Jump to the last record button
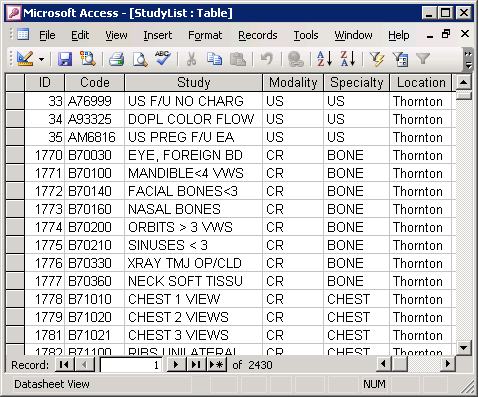 click(x=196, y=365)
